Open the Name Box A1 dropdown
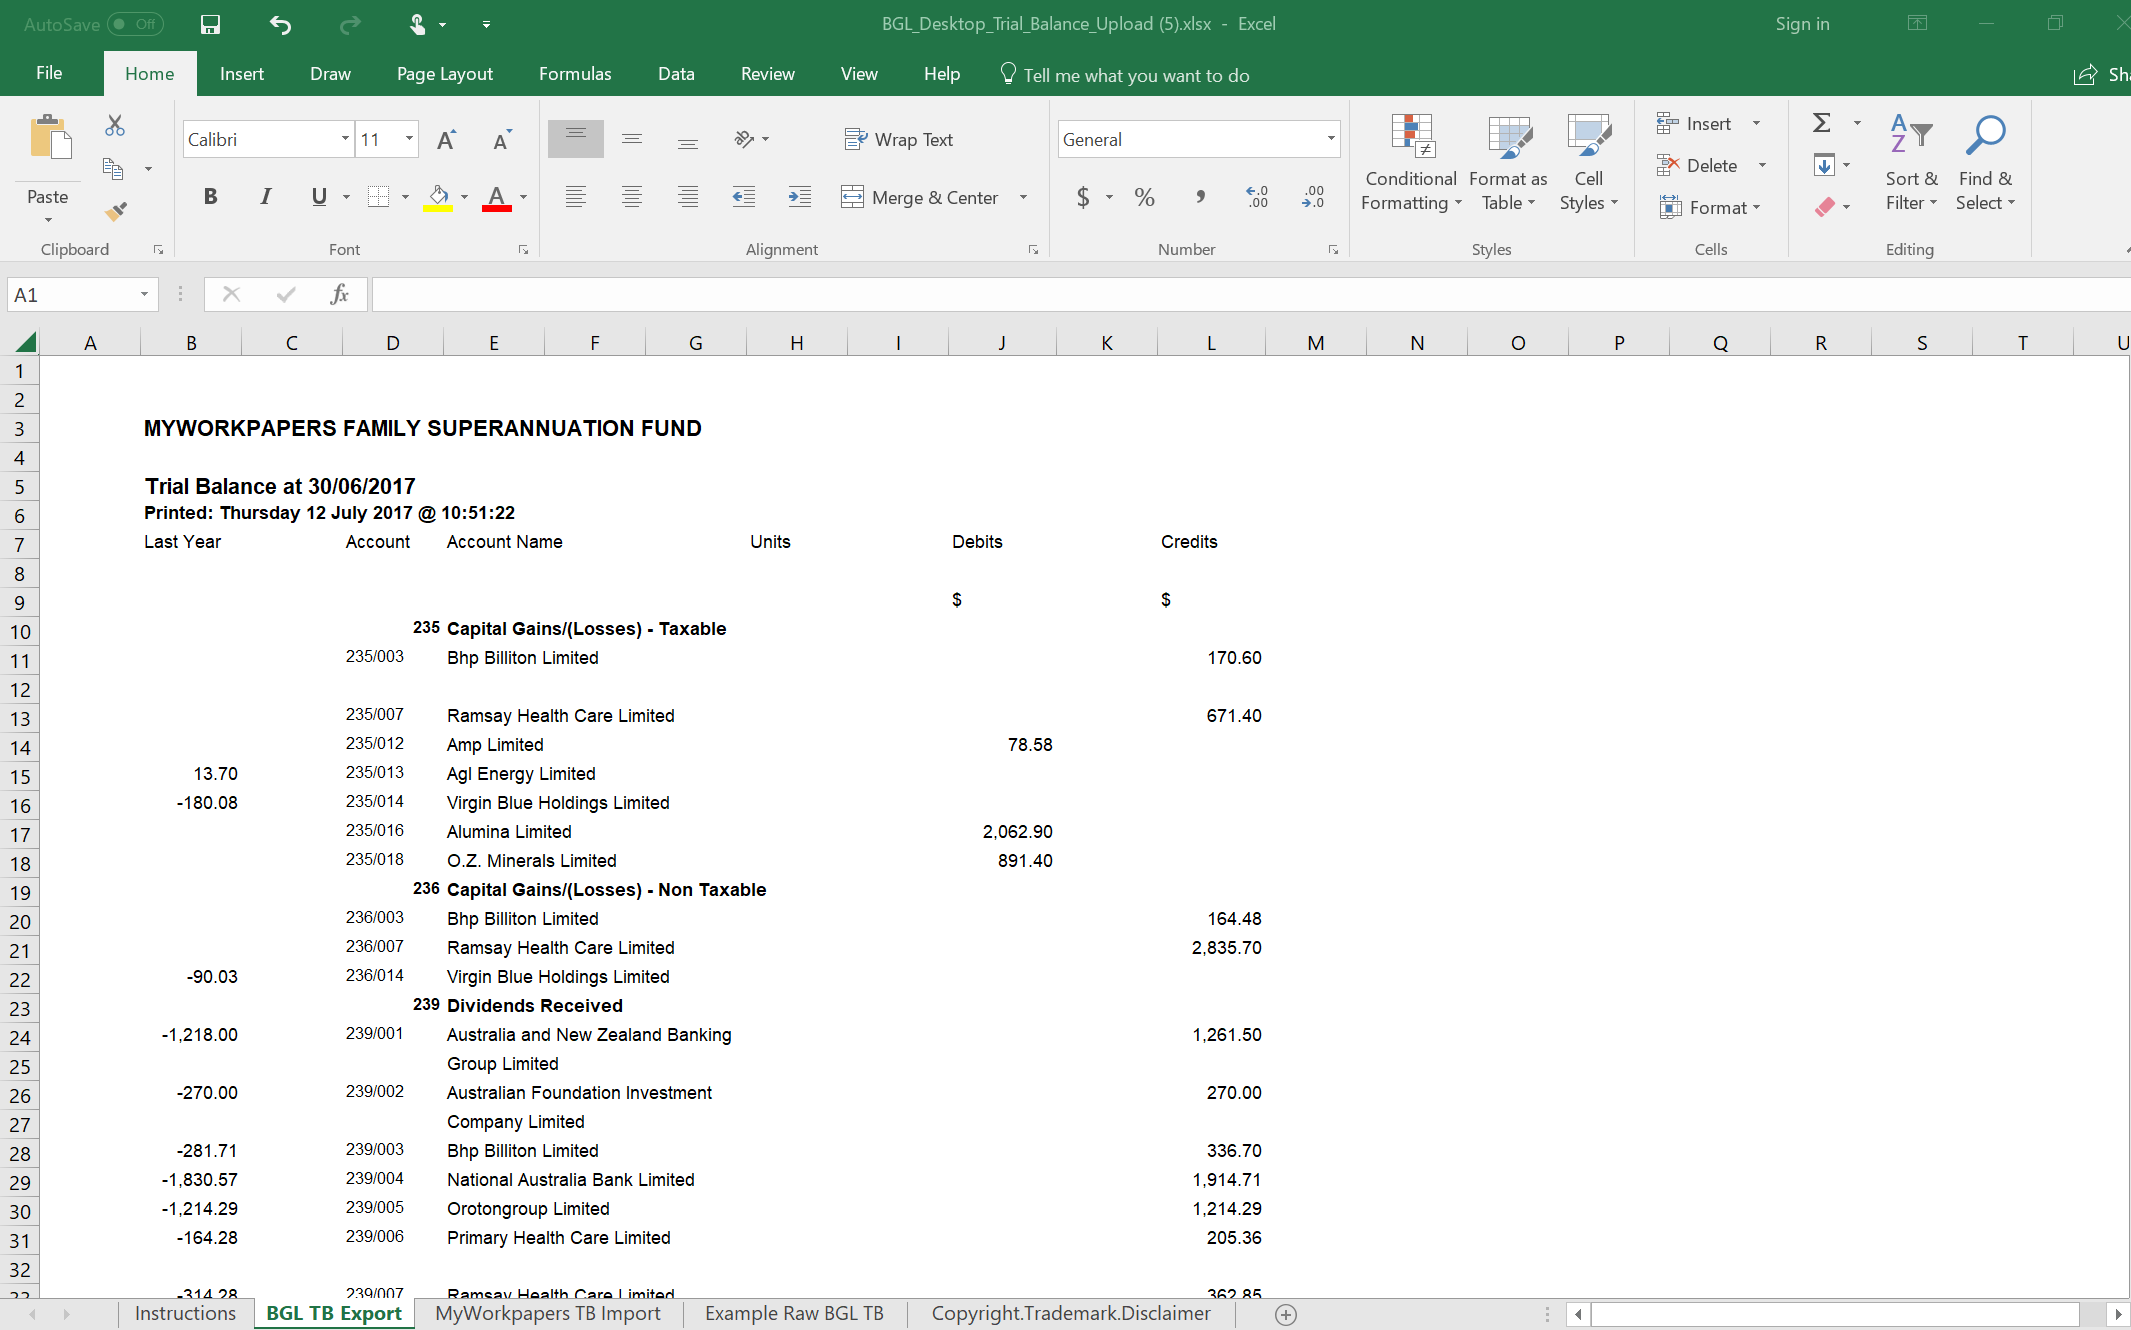2131x1330 pixels. pos(145,294)
